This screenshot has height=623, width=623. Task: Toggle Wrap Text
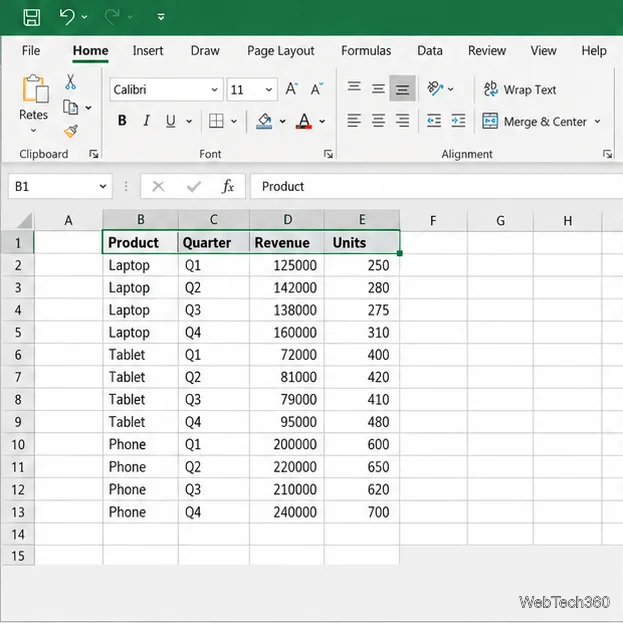(x=520, y=90)
